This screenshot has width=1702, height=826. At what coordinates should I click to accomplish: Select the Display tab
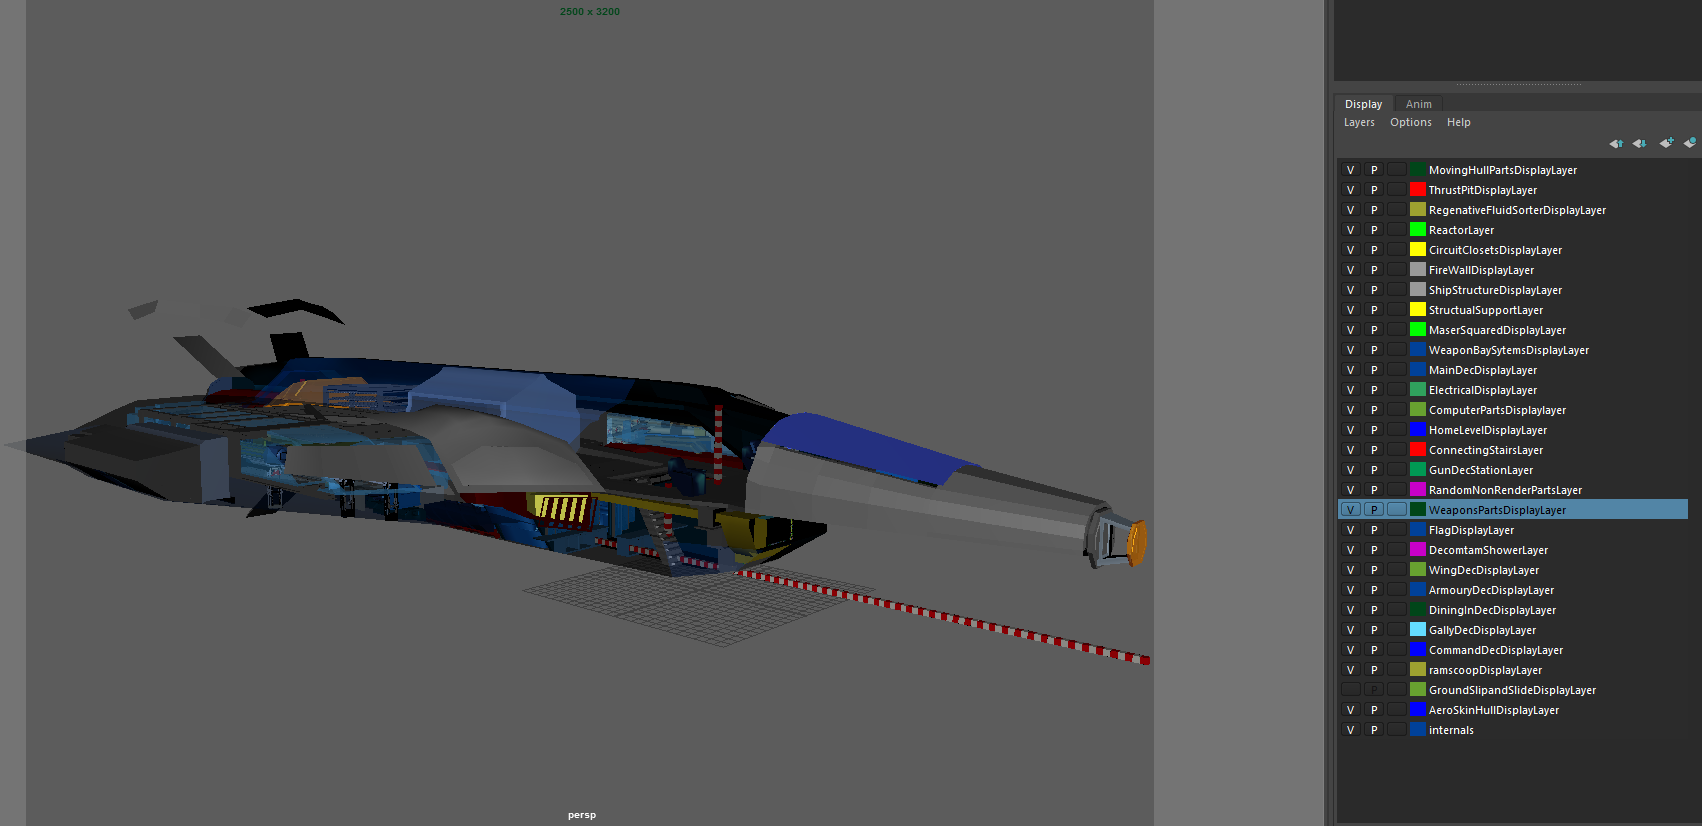point(1363,104)
